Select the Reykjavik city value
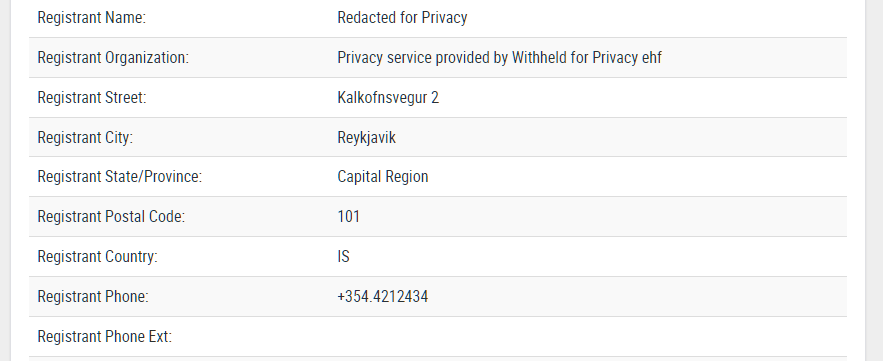The height and width of the screenshot is (361, 883). 367,137
